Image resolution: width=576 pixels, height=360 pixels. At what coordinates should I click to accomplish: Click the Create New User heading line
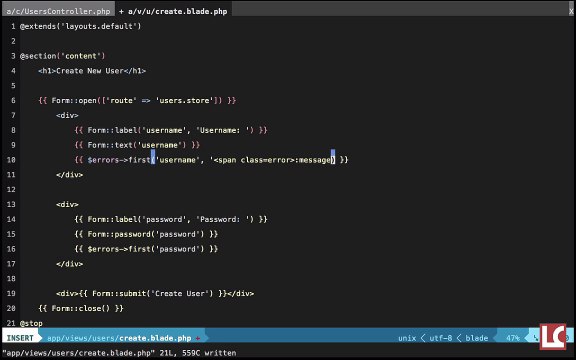92,71
